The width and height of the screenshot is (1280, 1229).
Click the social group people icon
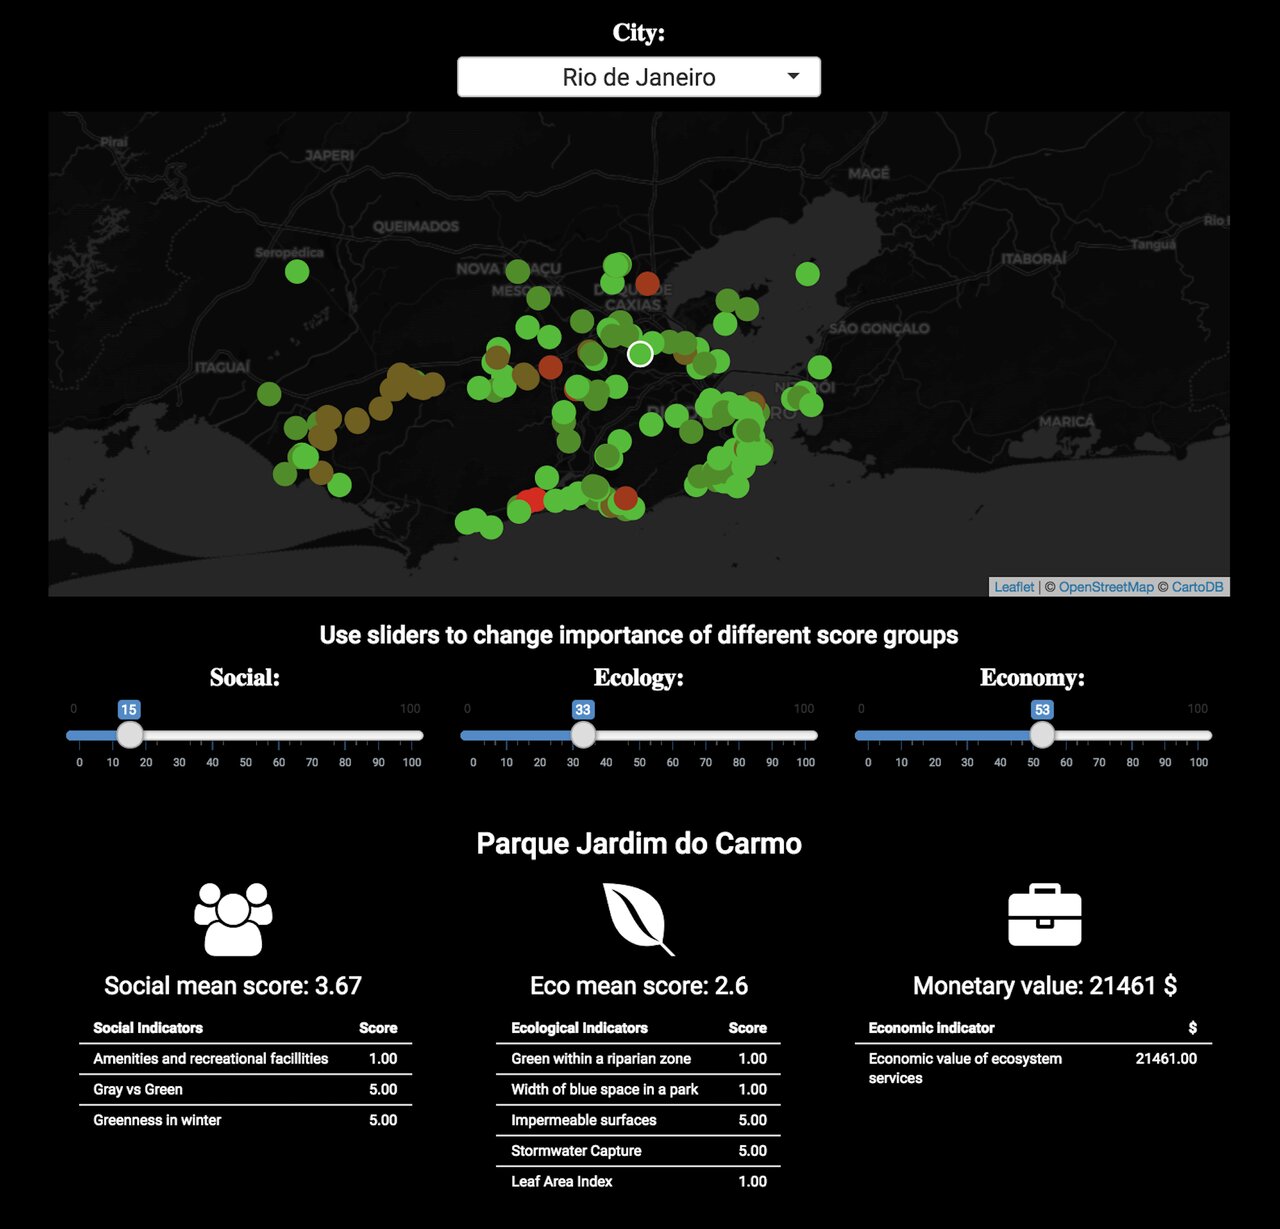233,918
